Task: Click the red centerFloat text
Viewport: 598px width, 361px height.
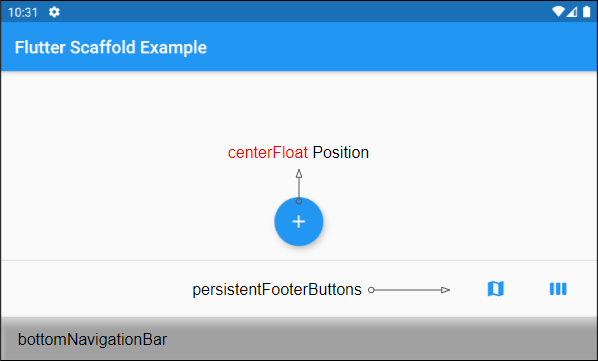Action: (x=268, y=152)
